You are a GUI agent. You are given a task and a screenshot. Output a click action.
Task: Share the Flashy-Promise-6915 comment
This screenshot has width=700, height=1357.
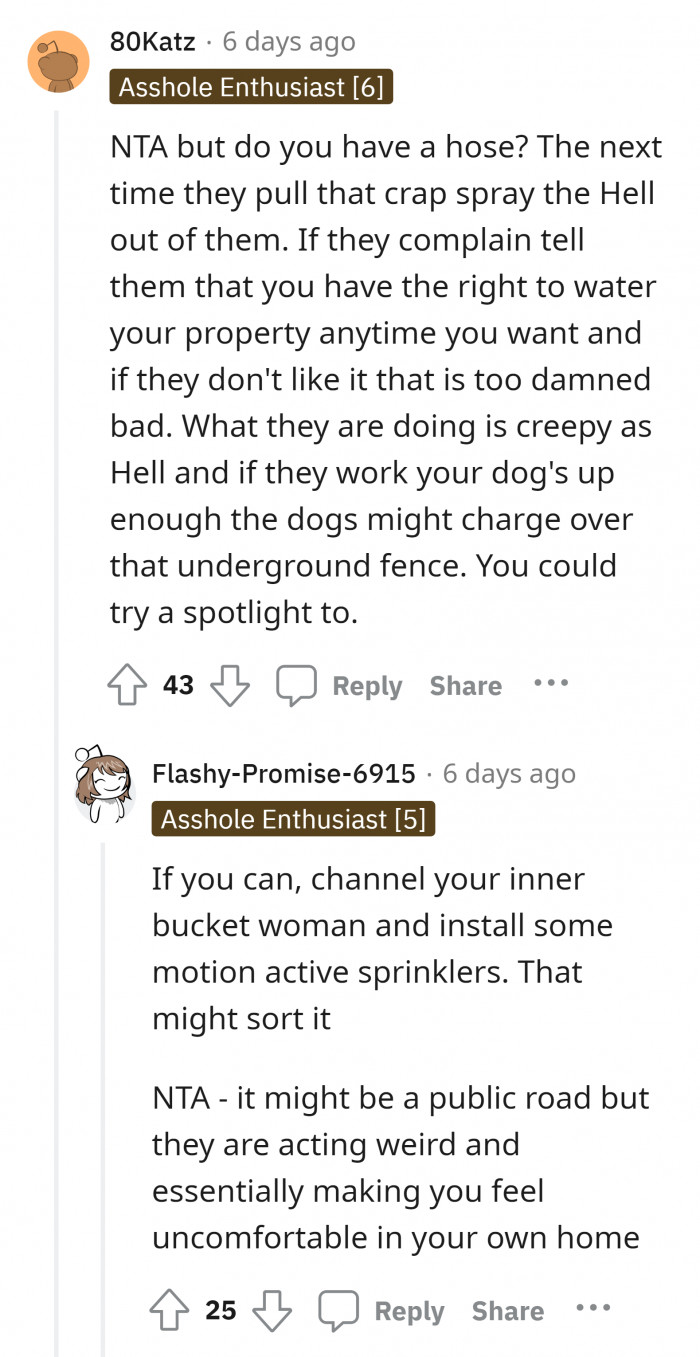(507, 1311)
